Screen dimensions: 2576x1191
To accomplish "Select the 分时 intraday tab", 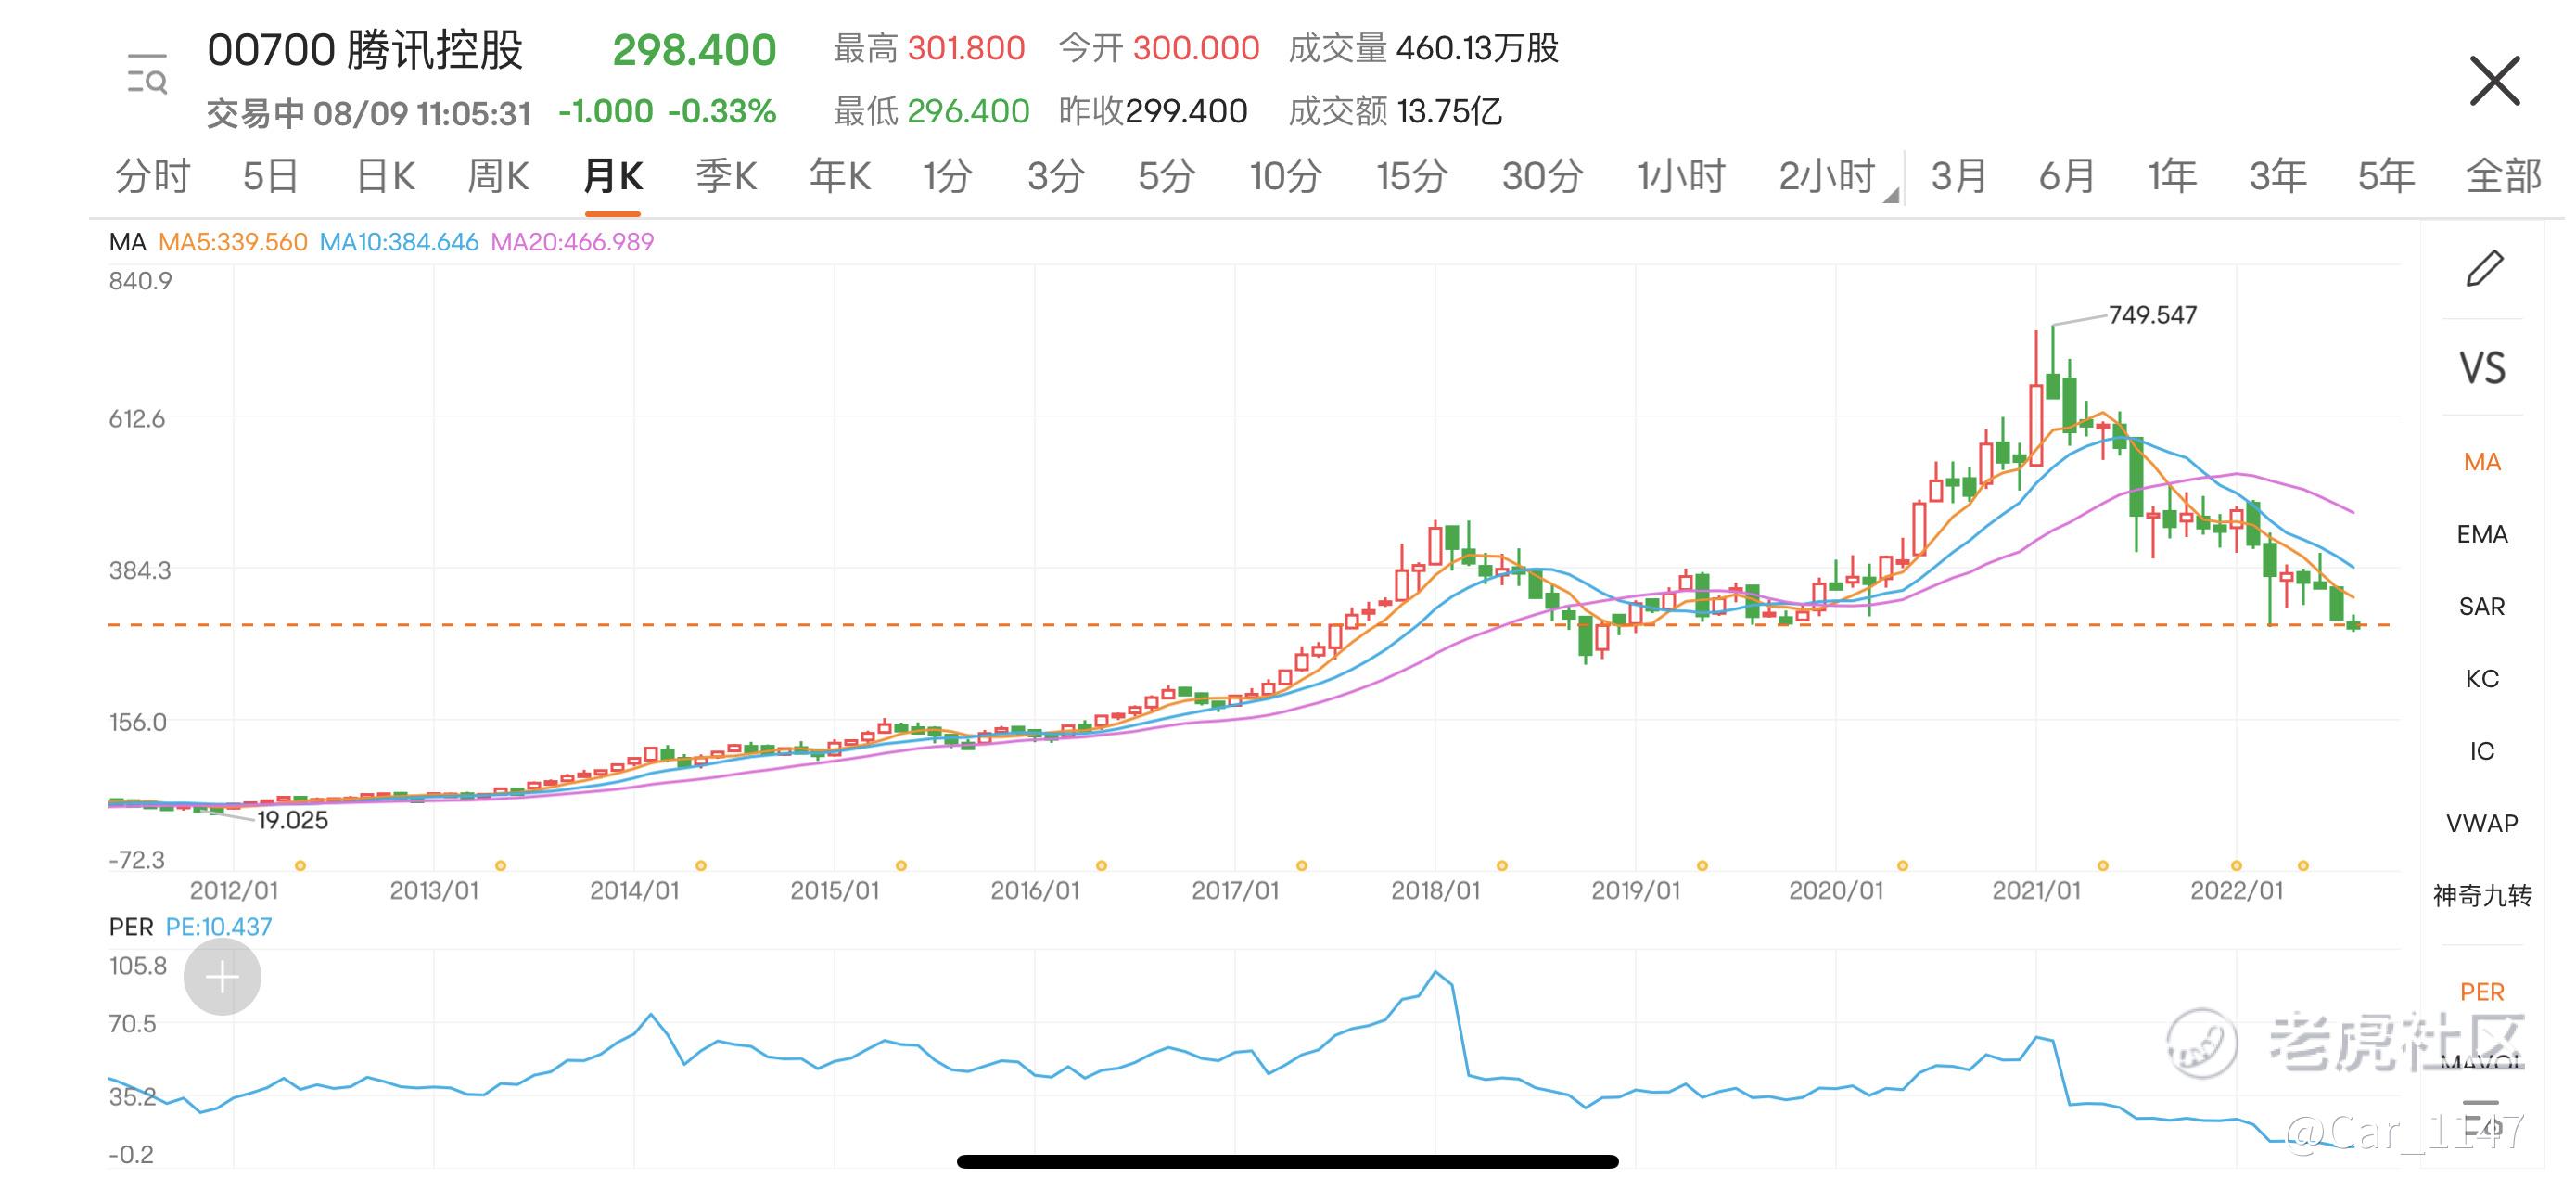I will (x=152, y=177).
